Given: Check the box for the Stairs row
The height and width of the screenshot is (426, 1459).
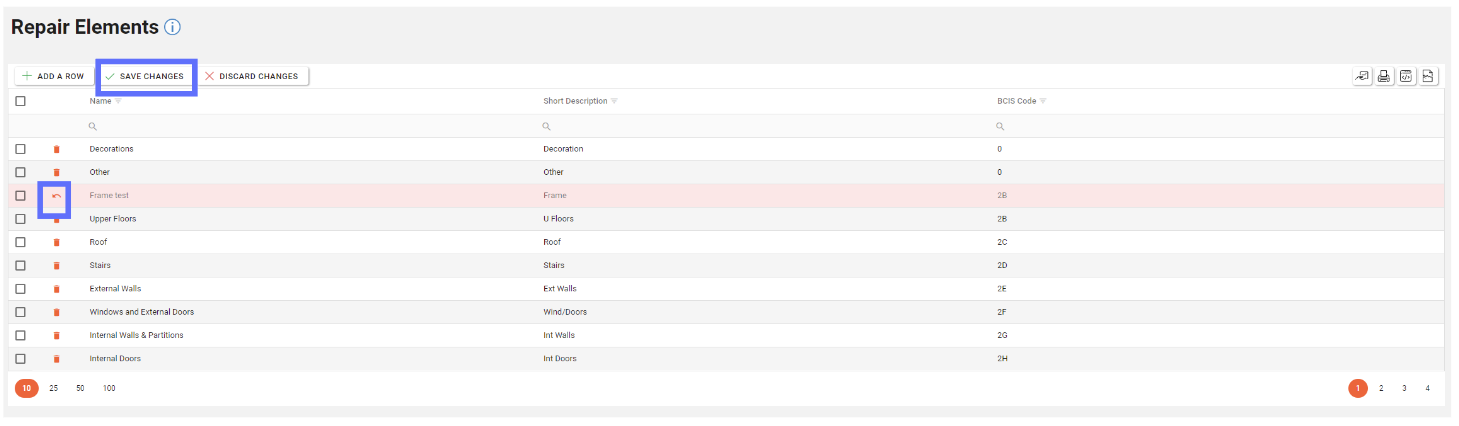Looking at the screenshot, I should (20, 265).
